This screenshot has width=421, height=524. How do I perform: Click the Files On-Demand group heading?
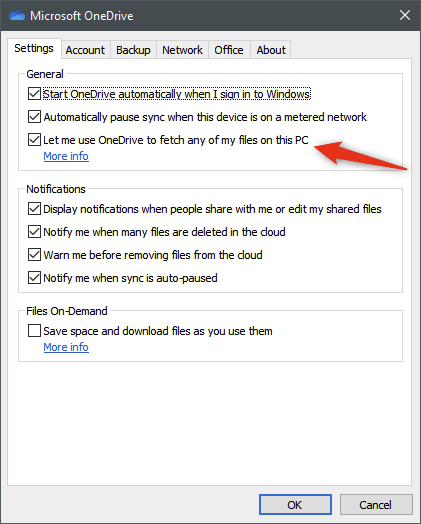pyautogui.click(x=67, y=311)
